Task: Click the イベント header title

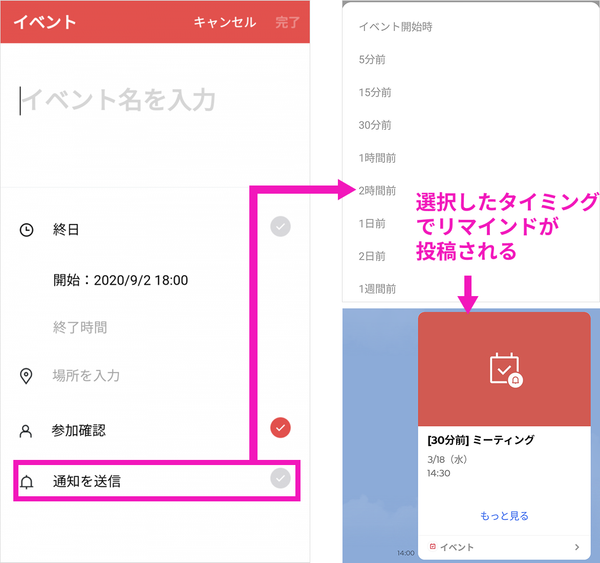Action: 45,22
